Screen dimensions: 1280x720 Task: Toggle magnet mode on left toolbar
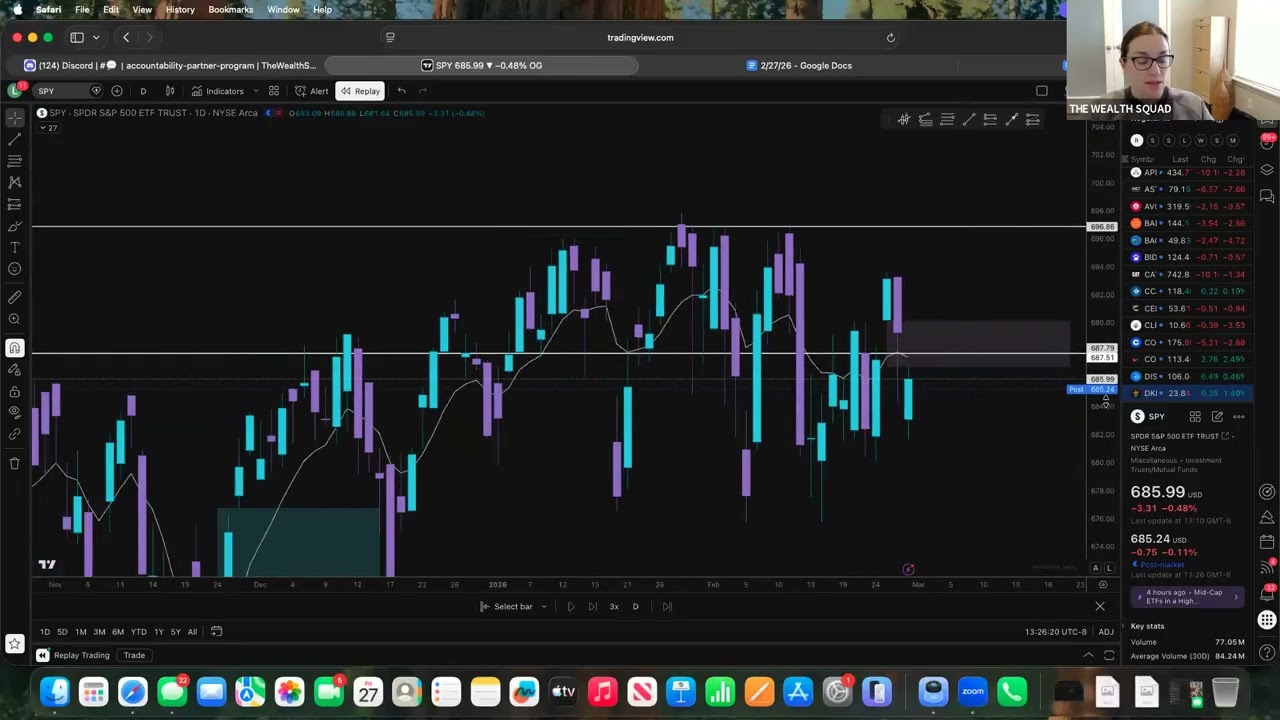[15, 348]
